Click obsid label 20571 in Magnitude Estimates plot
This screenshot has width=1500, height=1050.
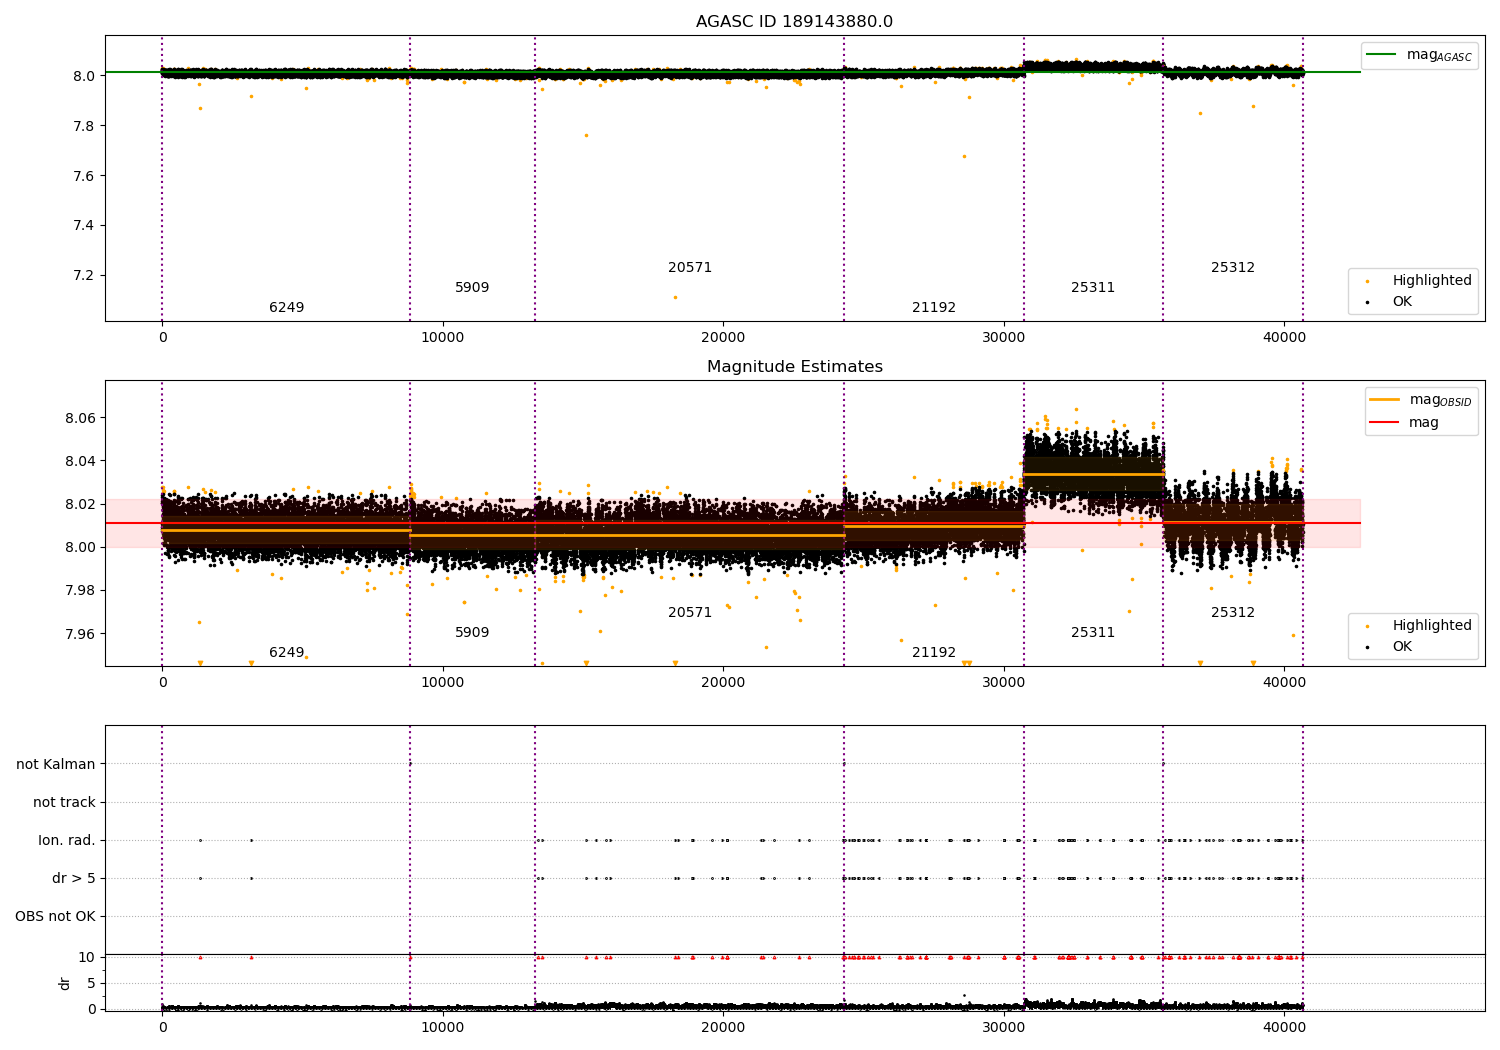(690, 612)
